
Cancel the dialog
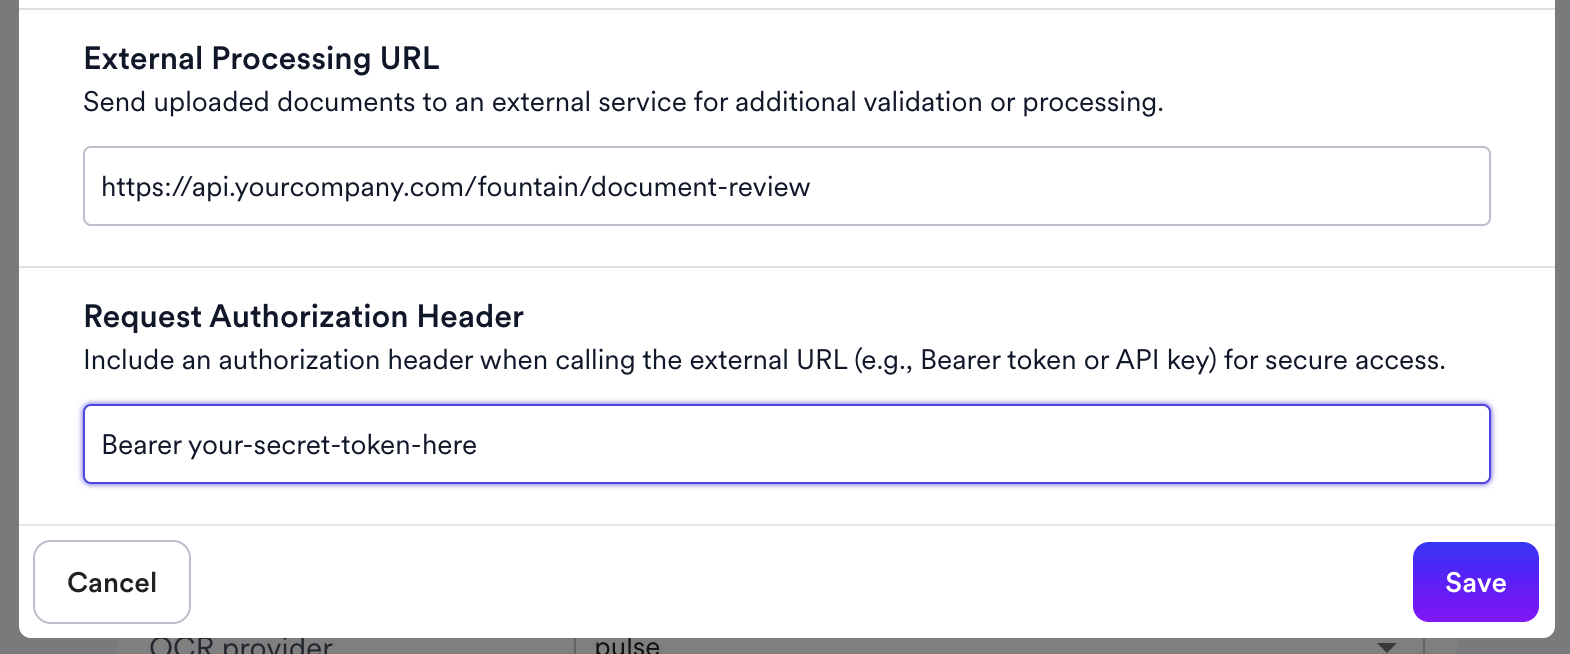[112, 582]
